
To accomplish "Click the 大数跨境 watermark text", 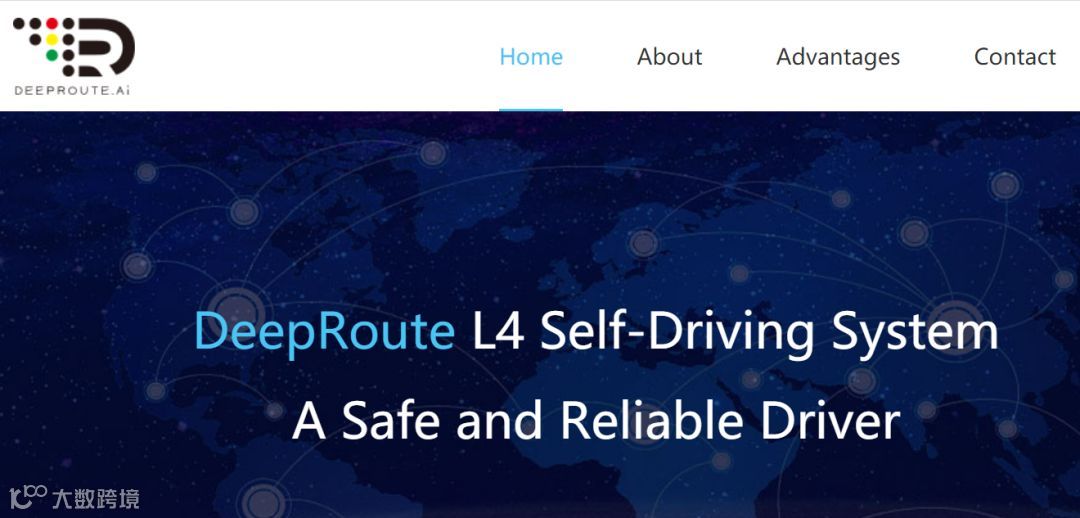I will pyautogui.click(x=95, y=498).
